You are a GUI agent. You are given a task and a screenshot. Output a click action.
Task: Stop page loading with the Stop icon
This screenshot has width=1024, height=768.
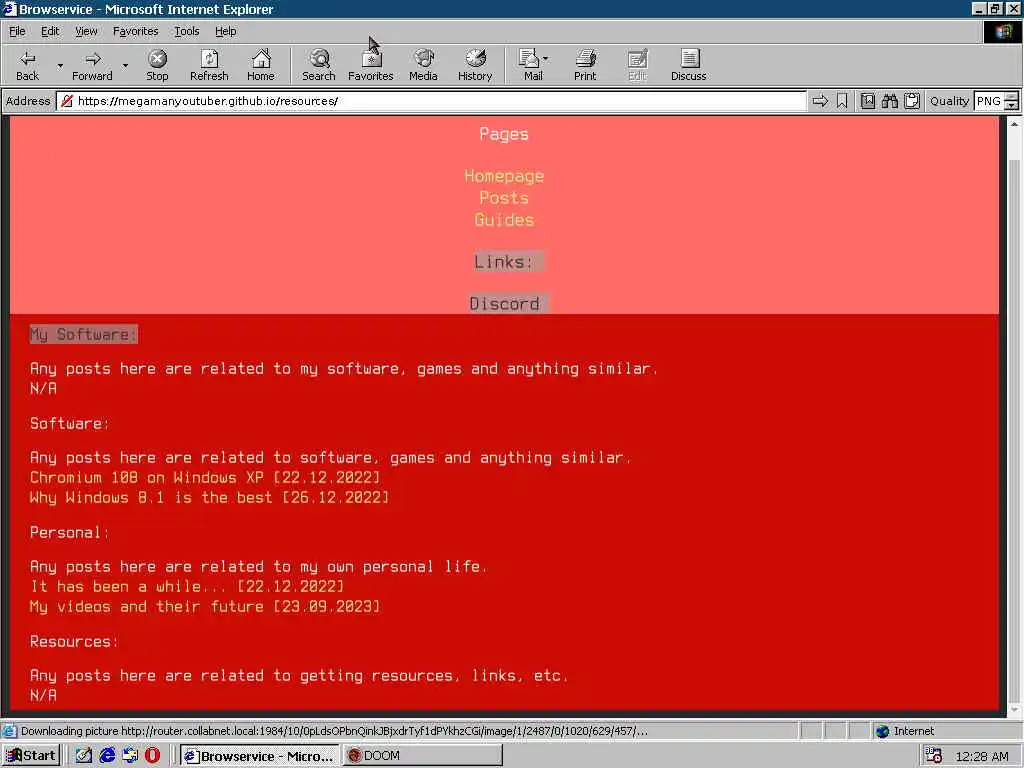[x=157, y=65]
